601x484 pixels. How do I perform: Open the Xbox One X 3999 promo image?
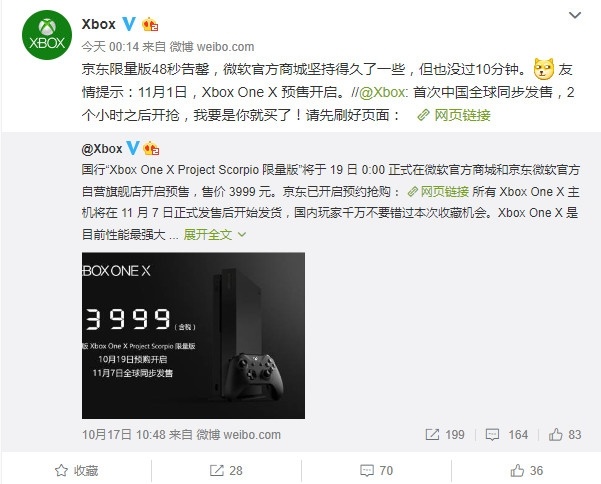coord(194,335)
